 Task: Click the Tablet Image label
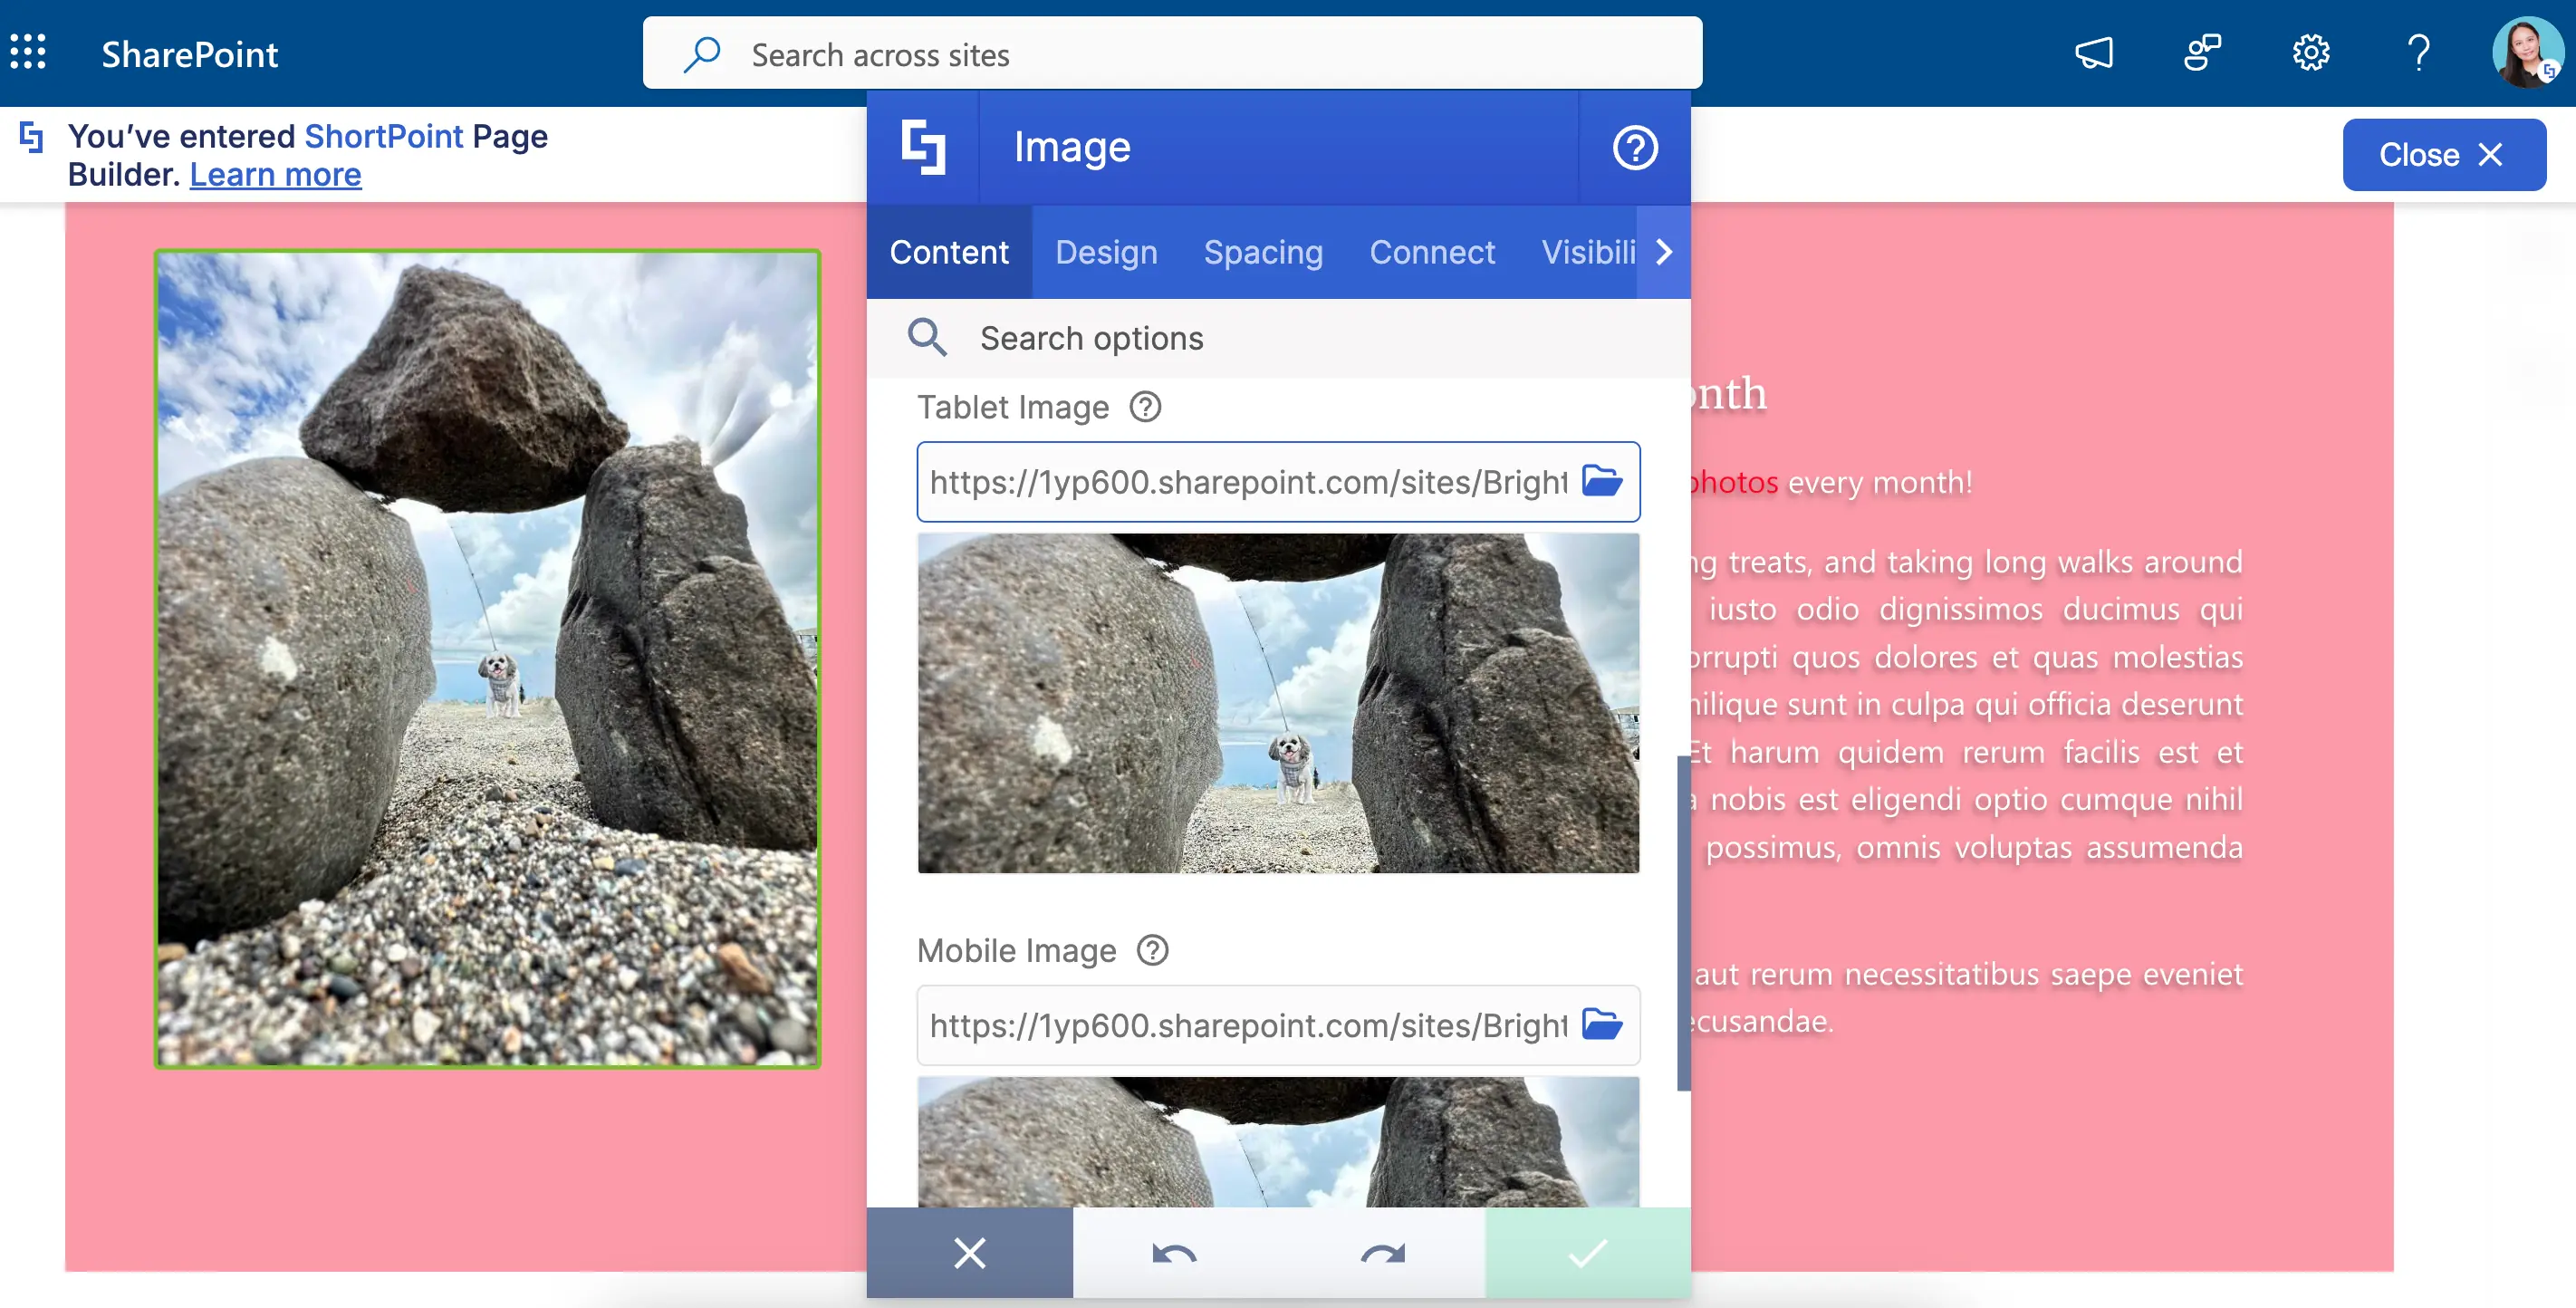pos(1013,407)
